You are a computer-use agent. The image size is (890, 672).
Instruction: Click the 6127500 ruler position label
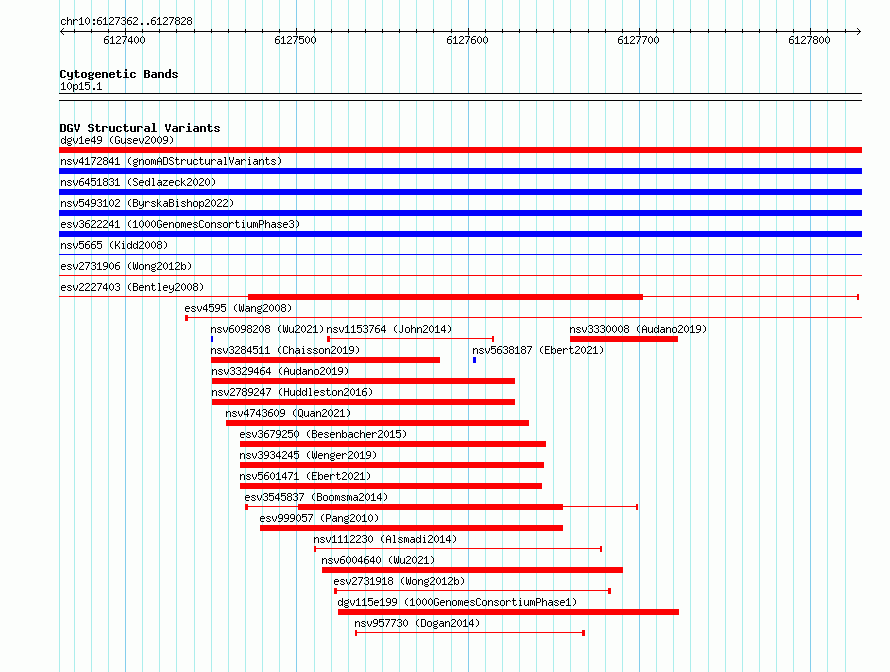tap(295, 40)
